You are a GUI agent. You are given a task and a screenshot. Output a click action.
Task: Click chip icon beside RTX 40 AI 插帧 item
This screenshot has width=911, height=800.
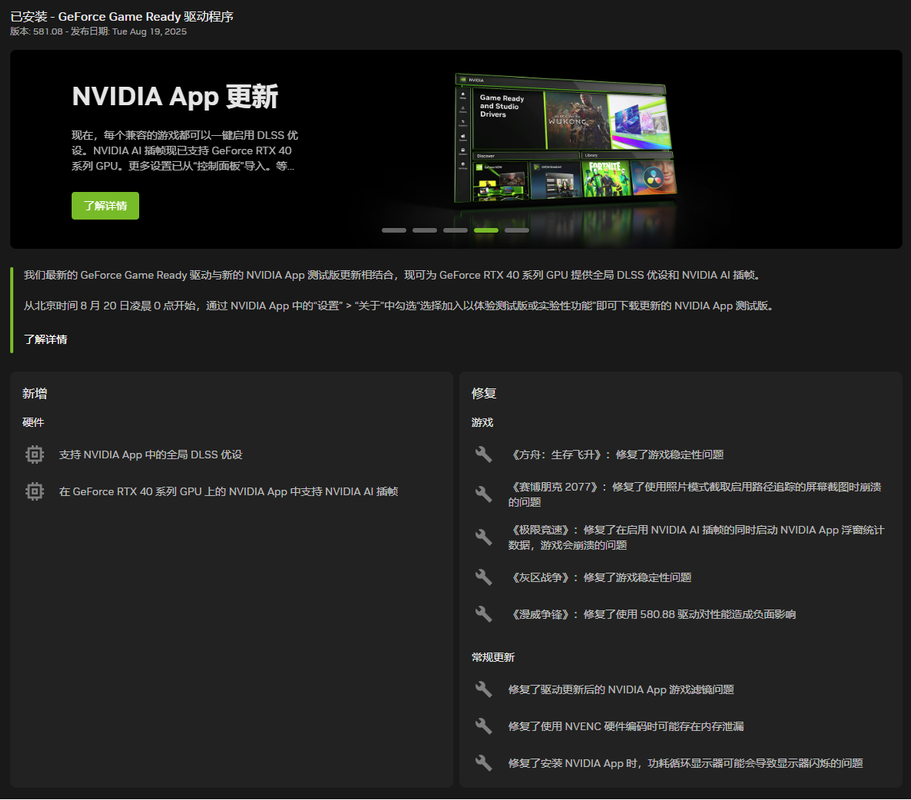click(35, 492)
